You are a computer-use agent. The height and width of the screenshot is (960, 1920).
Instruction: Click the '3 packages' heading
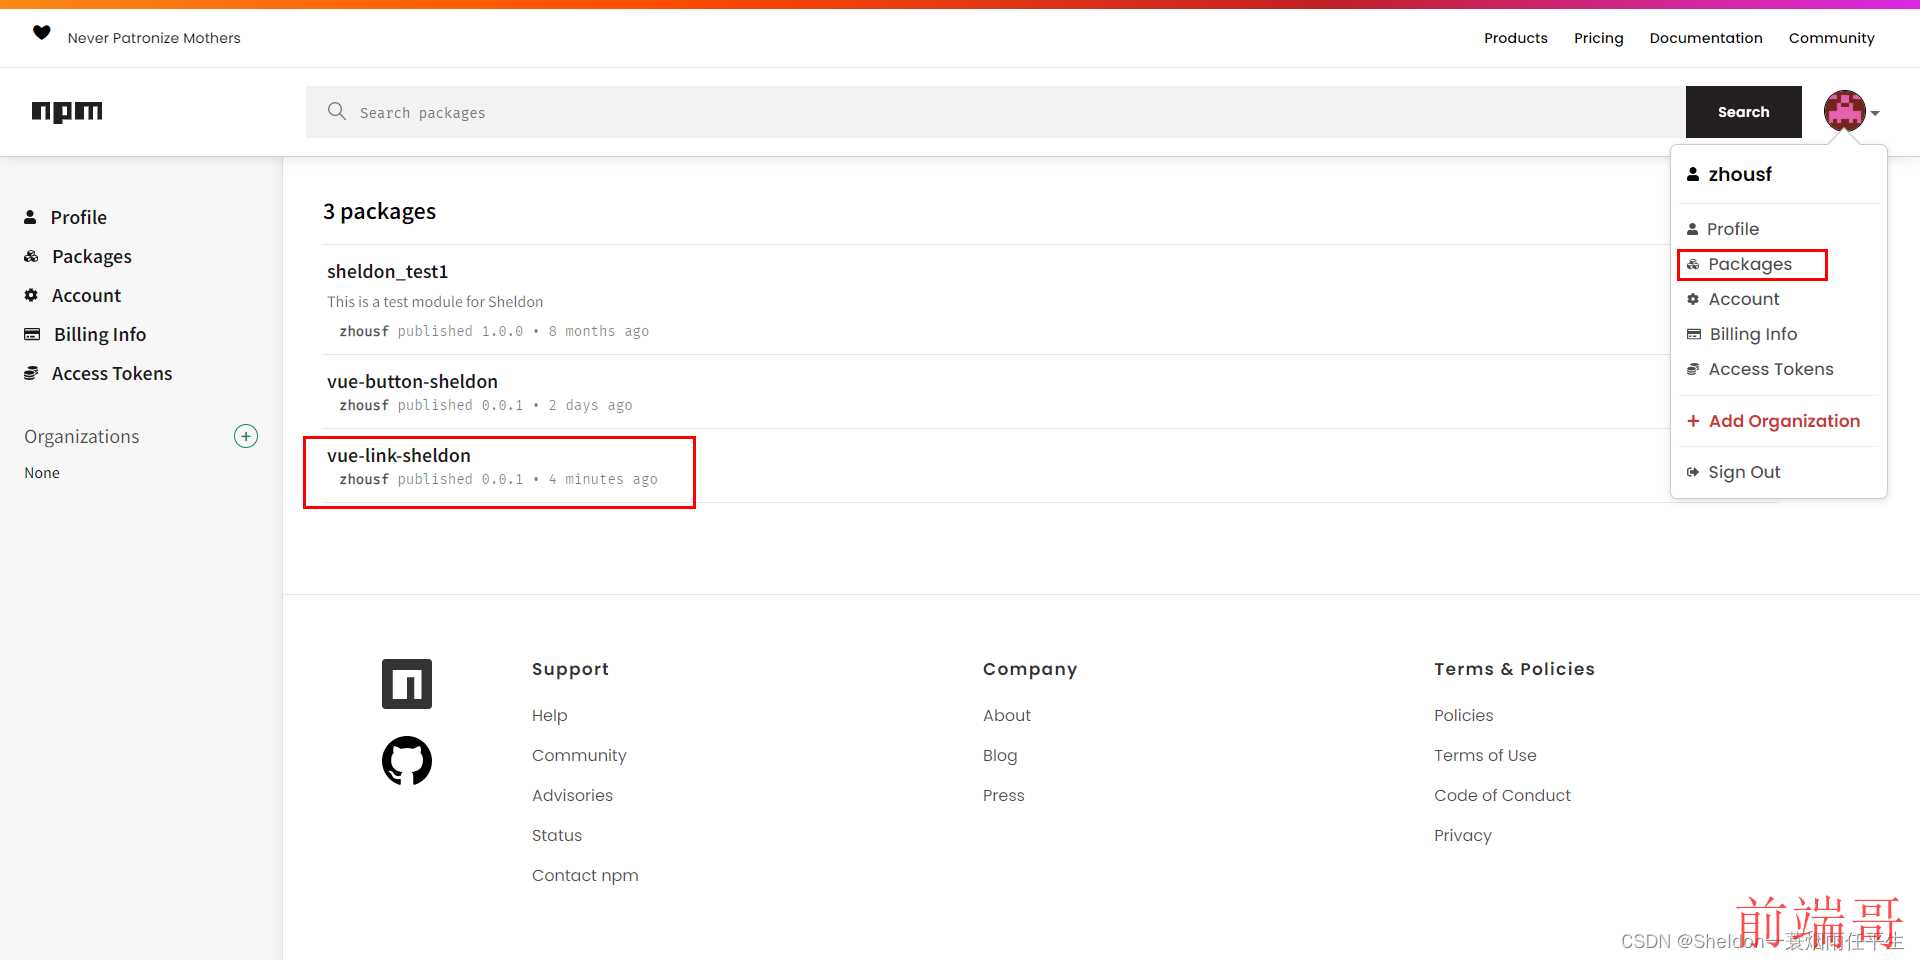click(x=379, y=211)
